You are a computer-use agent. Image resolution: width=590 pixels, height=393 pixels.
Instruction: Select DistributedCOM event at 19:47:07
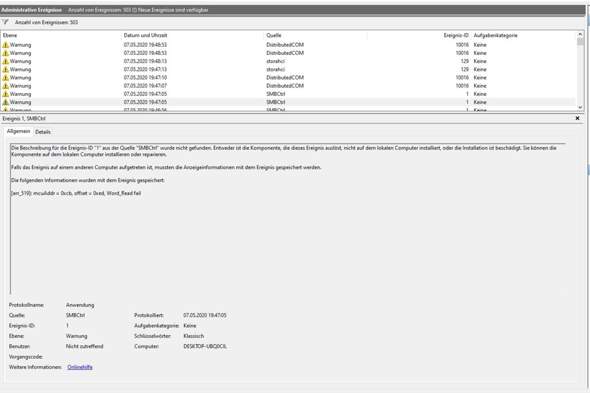[x=288, y=86]
